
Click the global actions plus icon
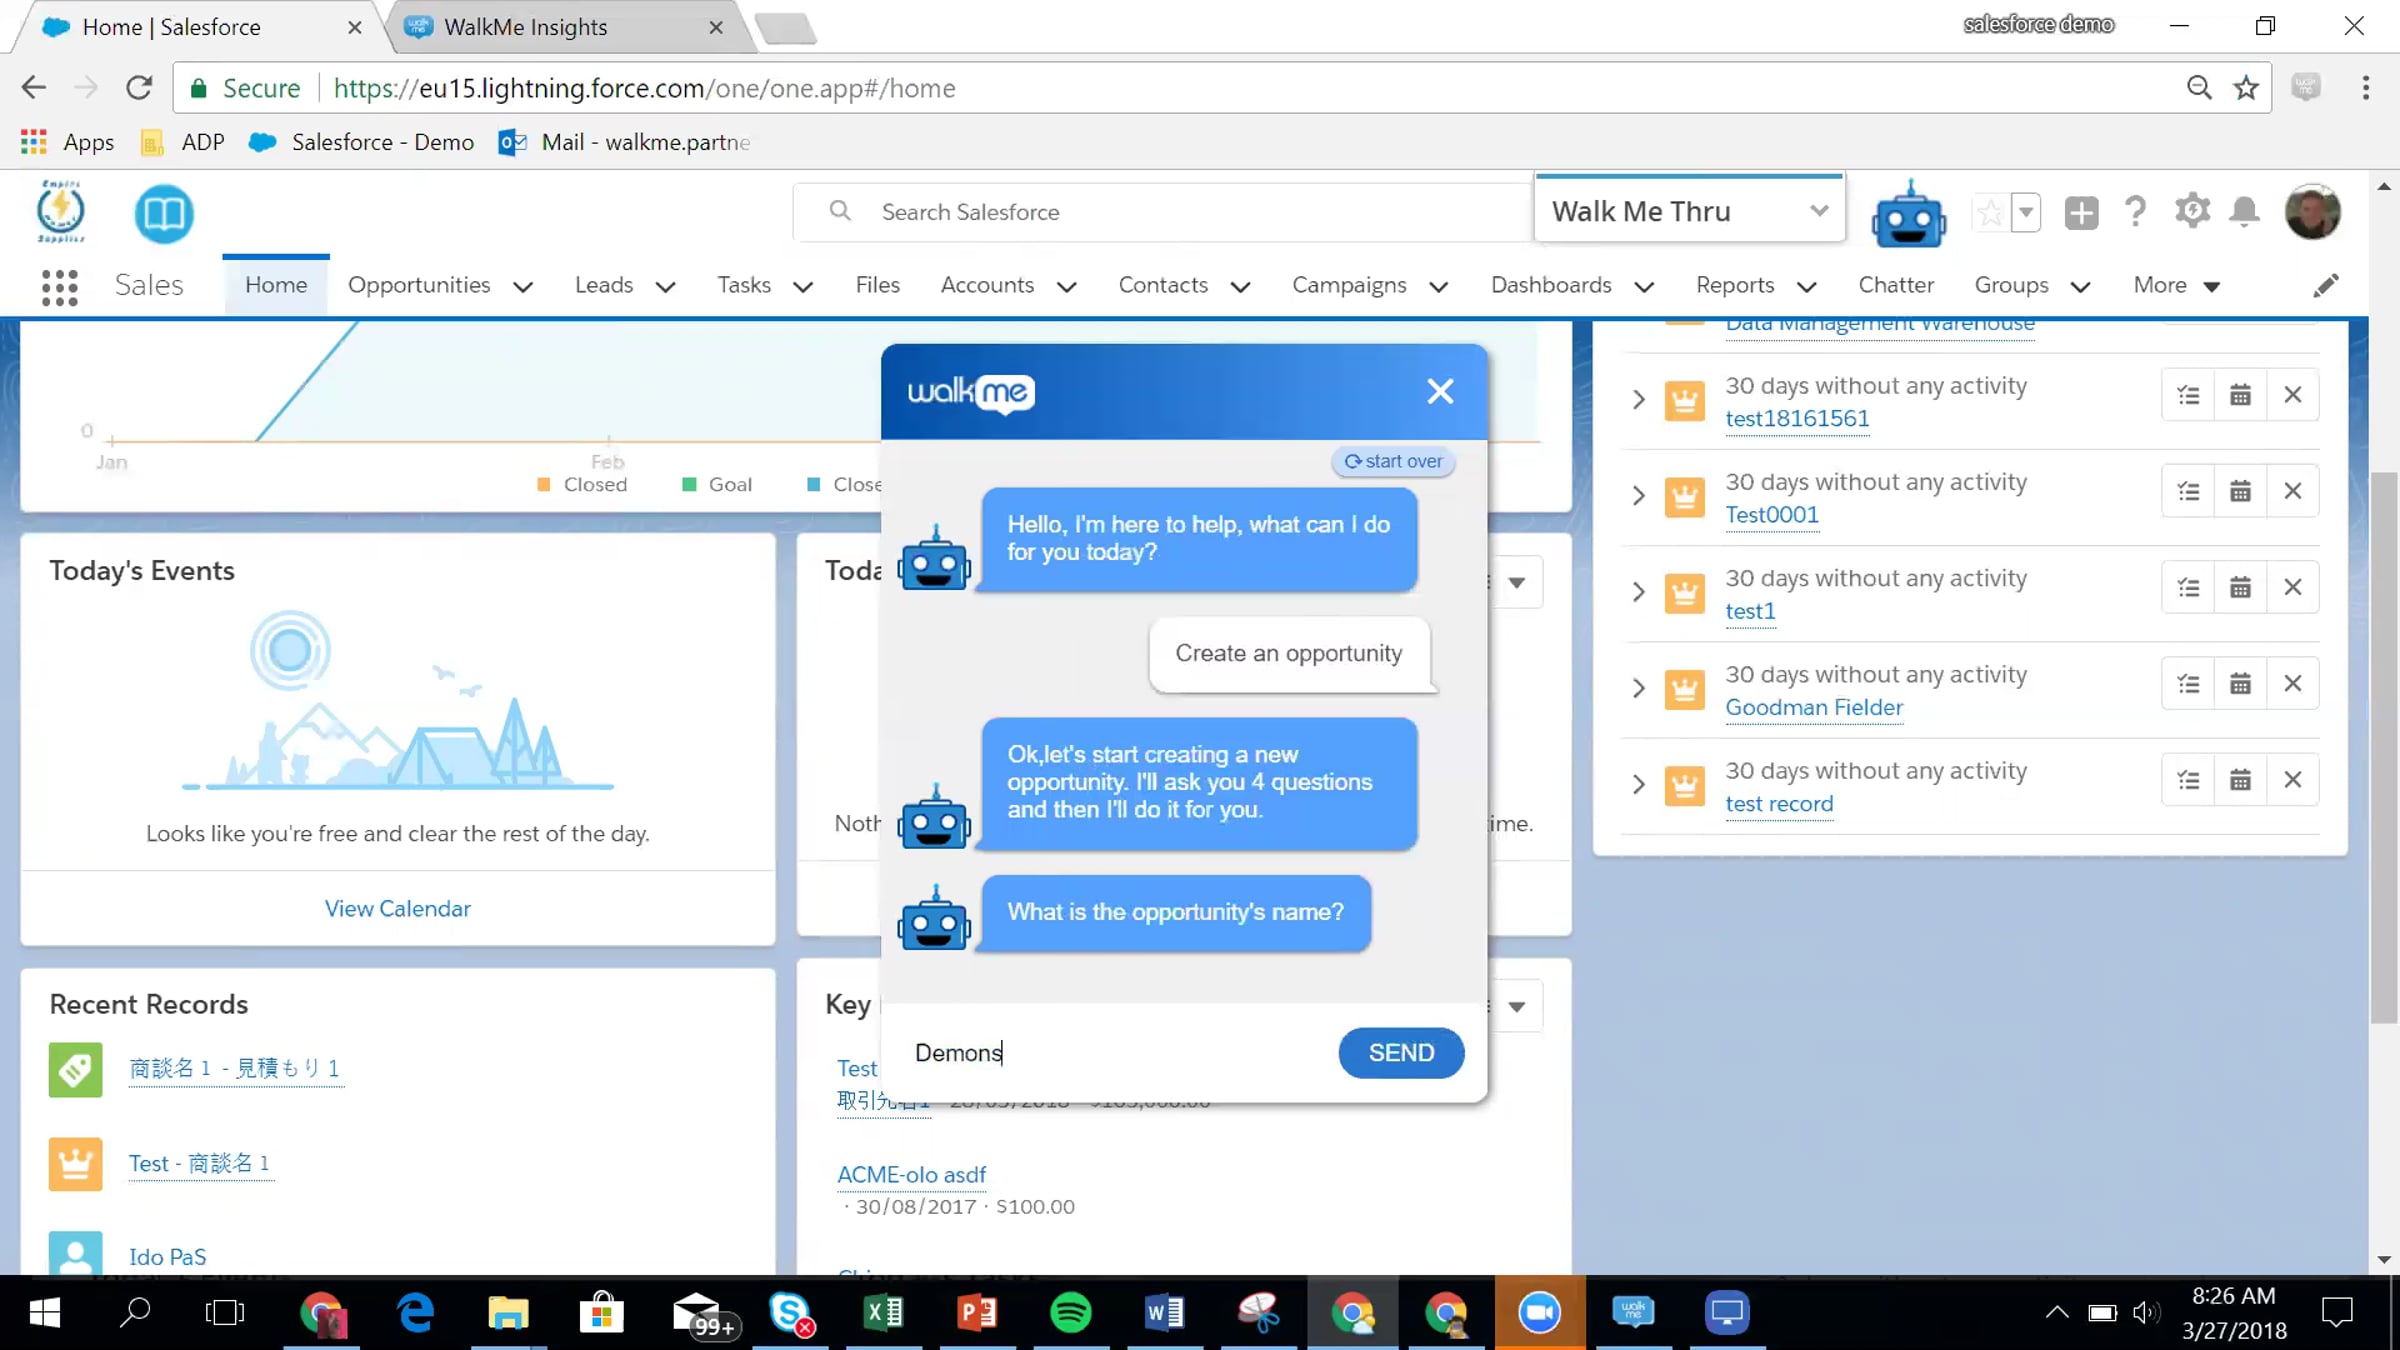click(x=2081, y=213)
